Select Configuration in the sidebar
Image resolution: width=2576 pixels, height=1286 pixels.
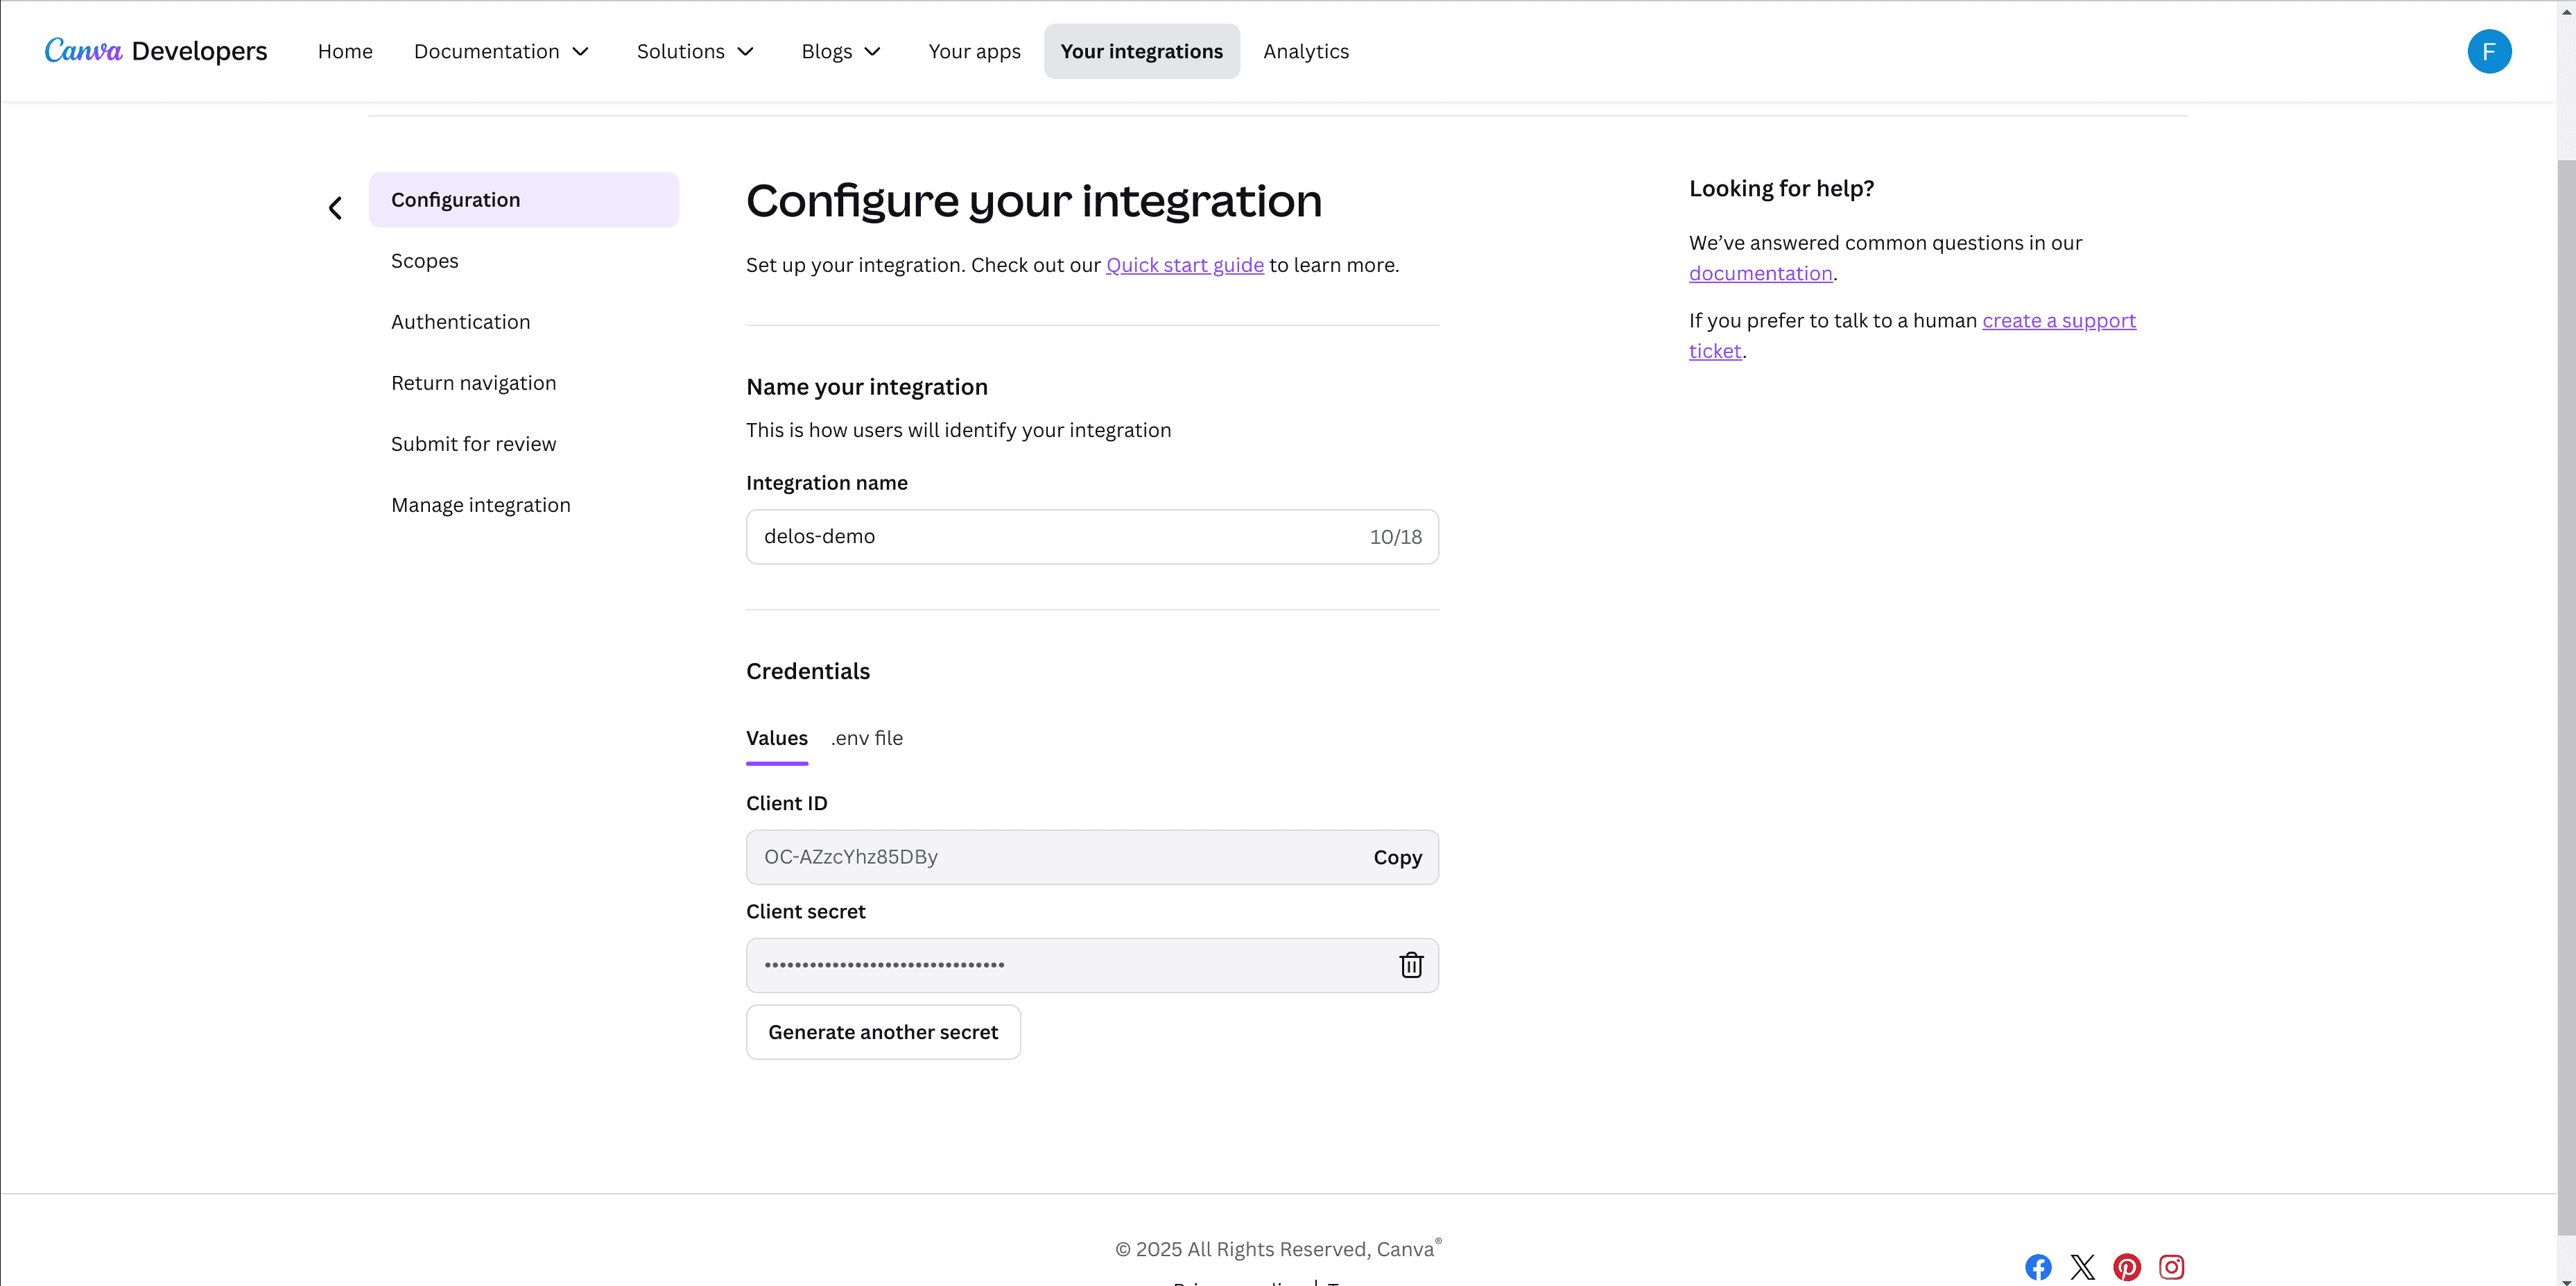(x=524, y=200)
